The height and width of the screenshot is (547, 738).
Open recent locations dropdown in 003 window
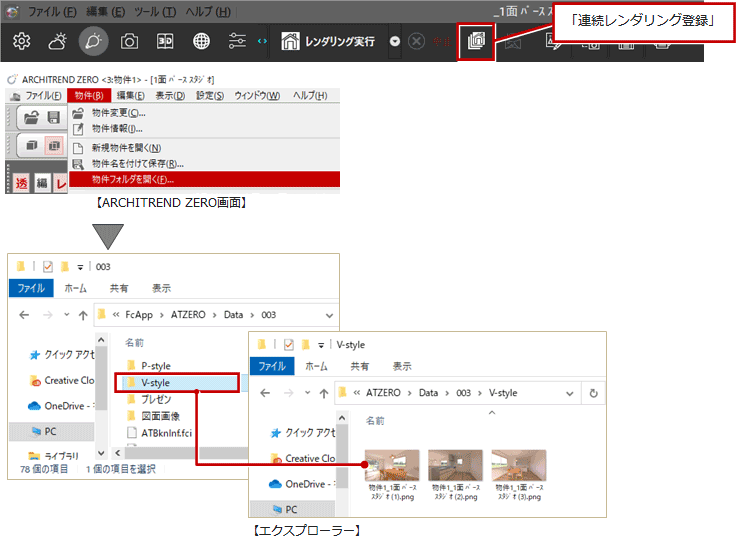coord(67,314)
